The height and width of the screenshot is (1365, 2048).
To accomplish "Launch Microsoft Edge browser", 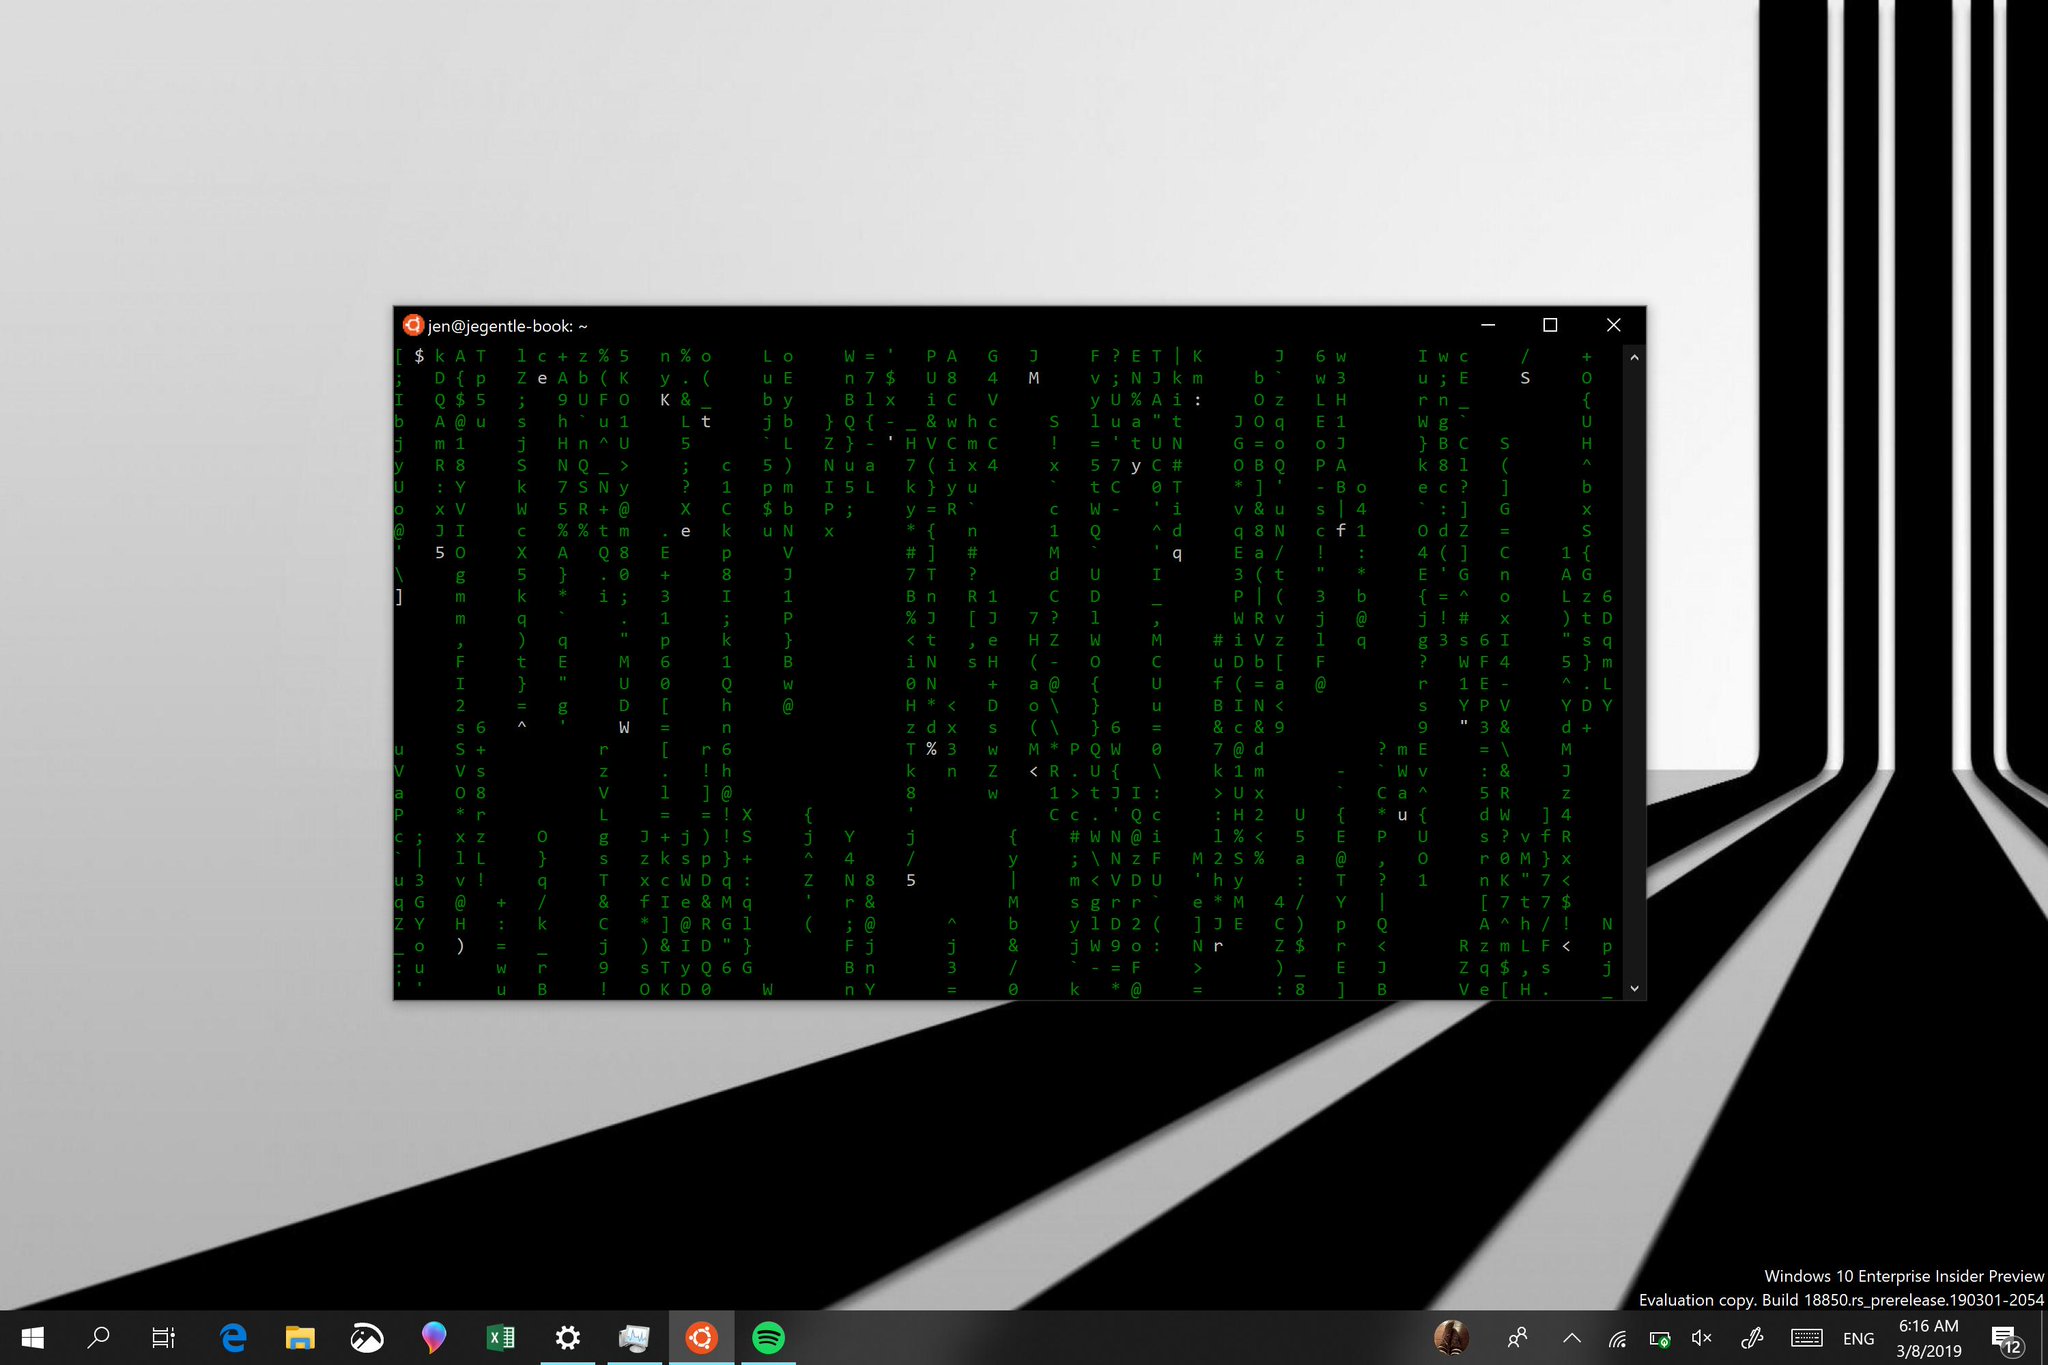I will click(x=233, y=1338).
